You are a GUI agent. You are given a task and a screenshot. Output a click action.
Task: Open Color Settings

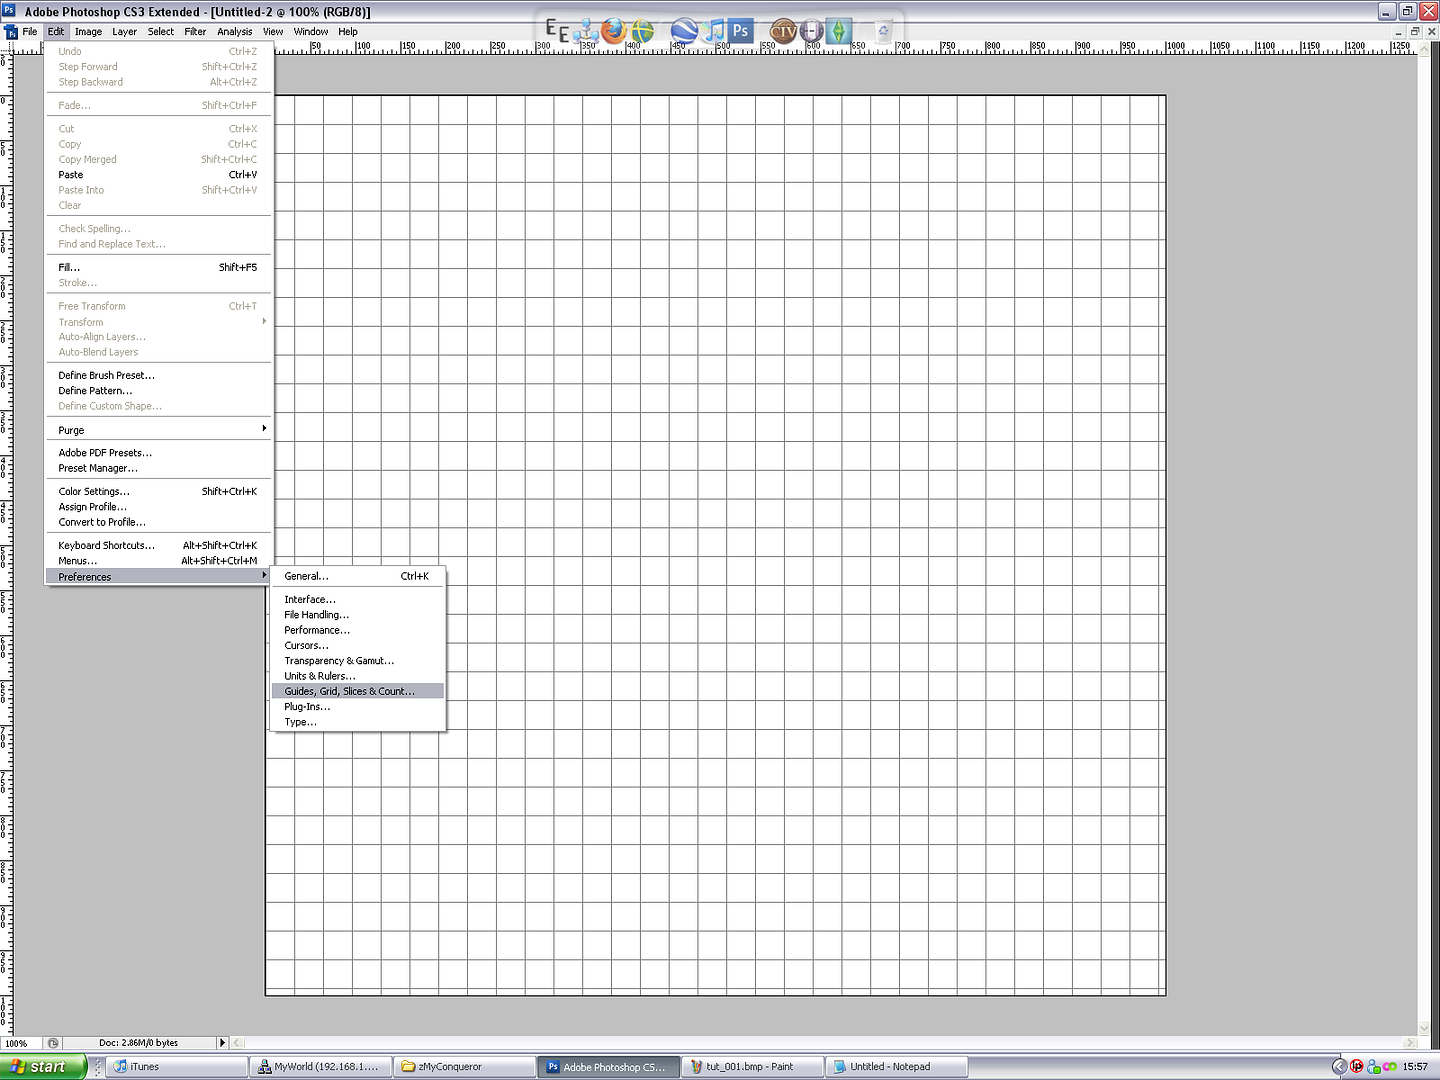158,492
